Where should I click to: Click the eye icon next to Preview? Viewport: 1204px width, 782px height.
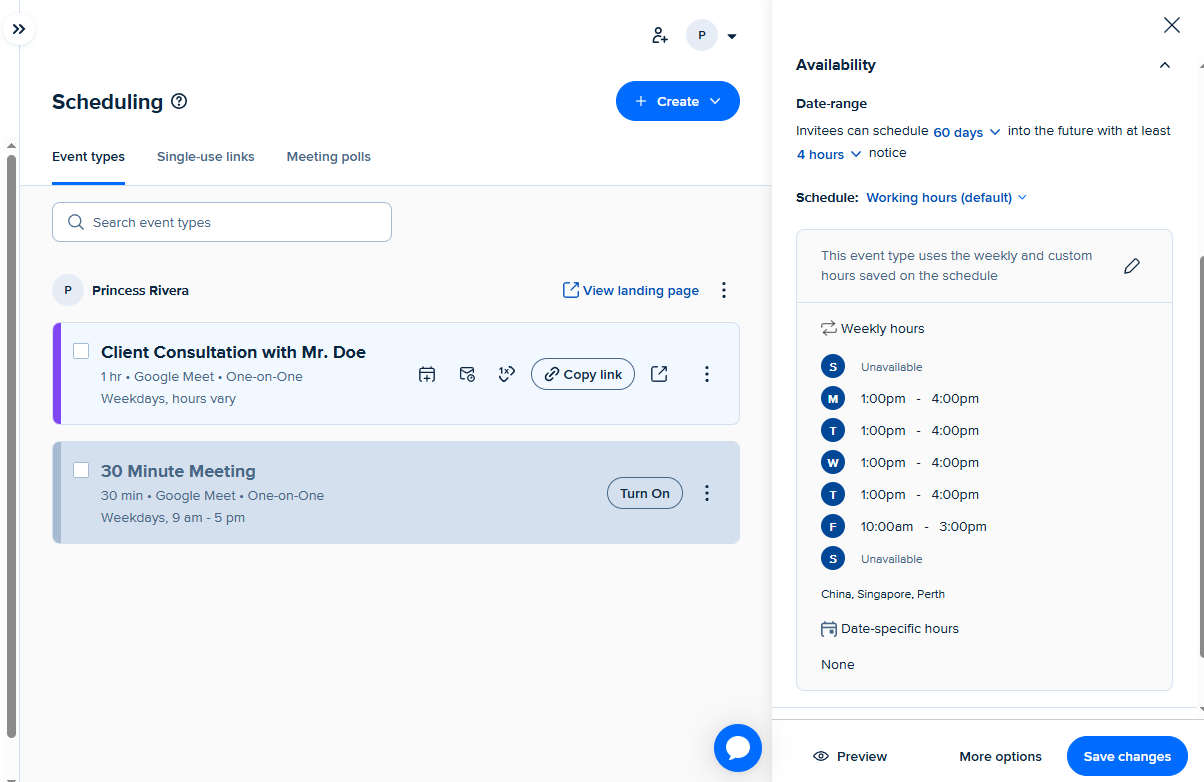click(821, 756)
